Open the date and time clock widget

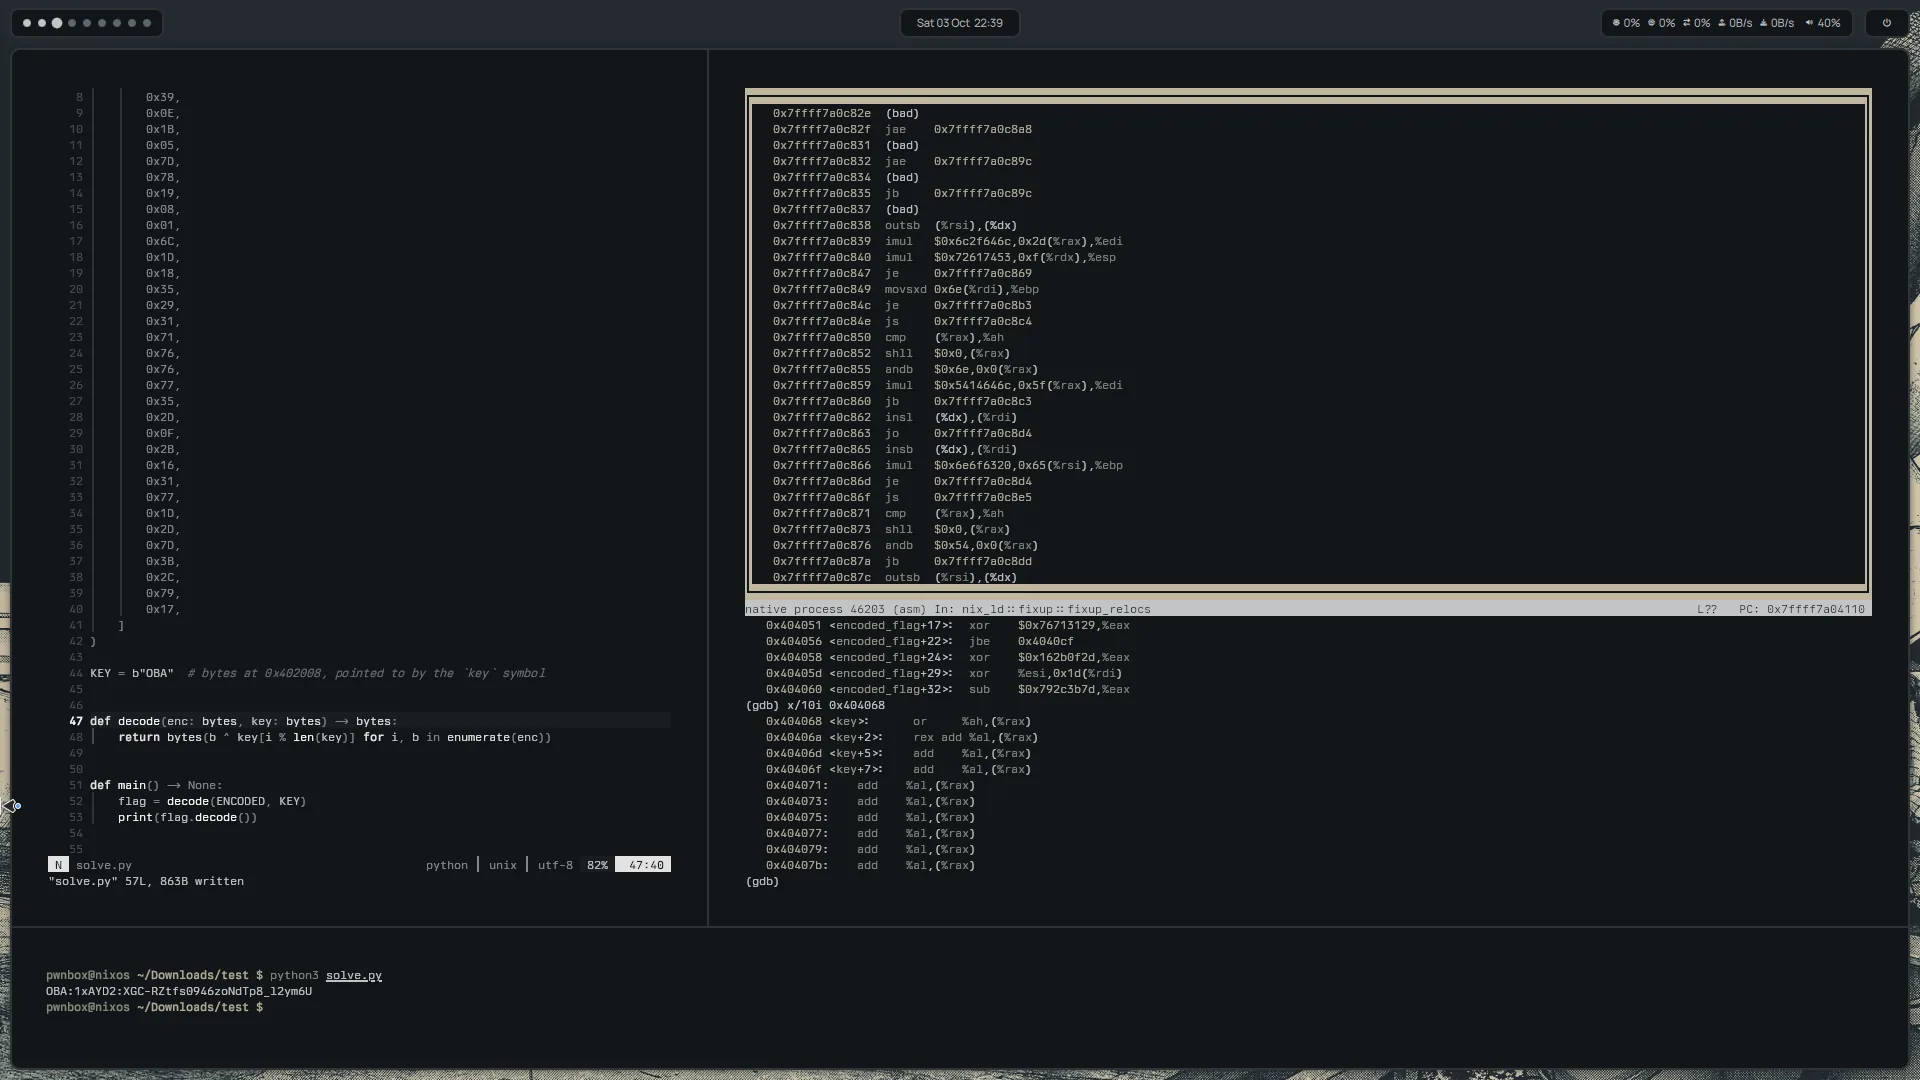click(x=960, y=23)
